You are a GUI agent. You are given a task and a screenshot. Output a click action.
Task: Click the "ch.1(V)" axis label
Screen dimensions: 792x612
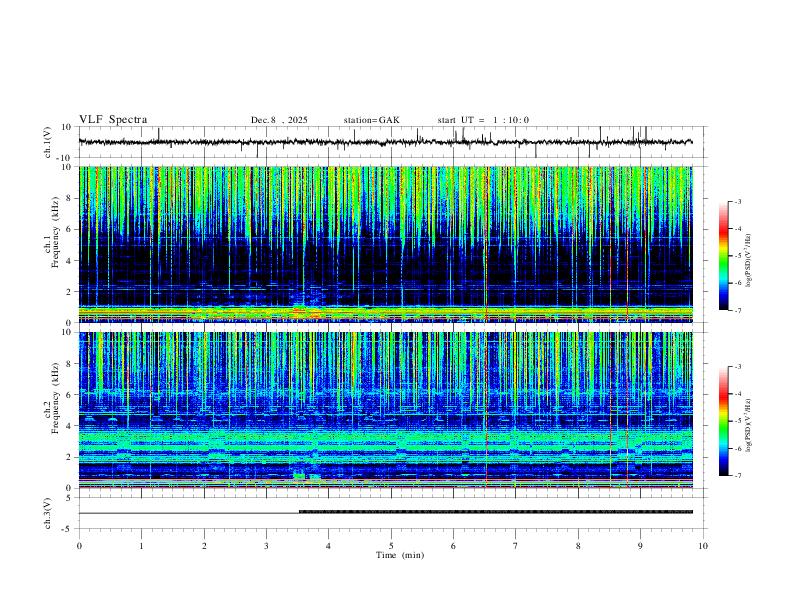tap(49, 142)
